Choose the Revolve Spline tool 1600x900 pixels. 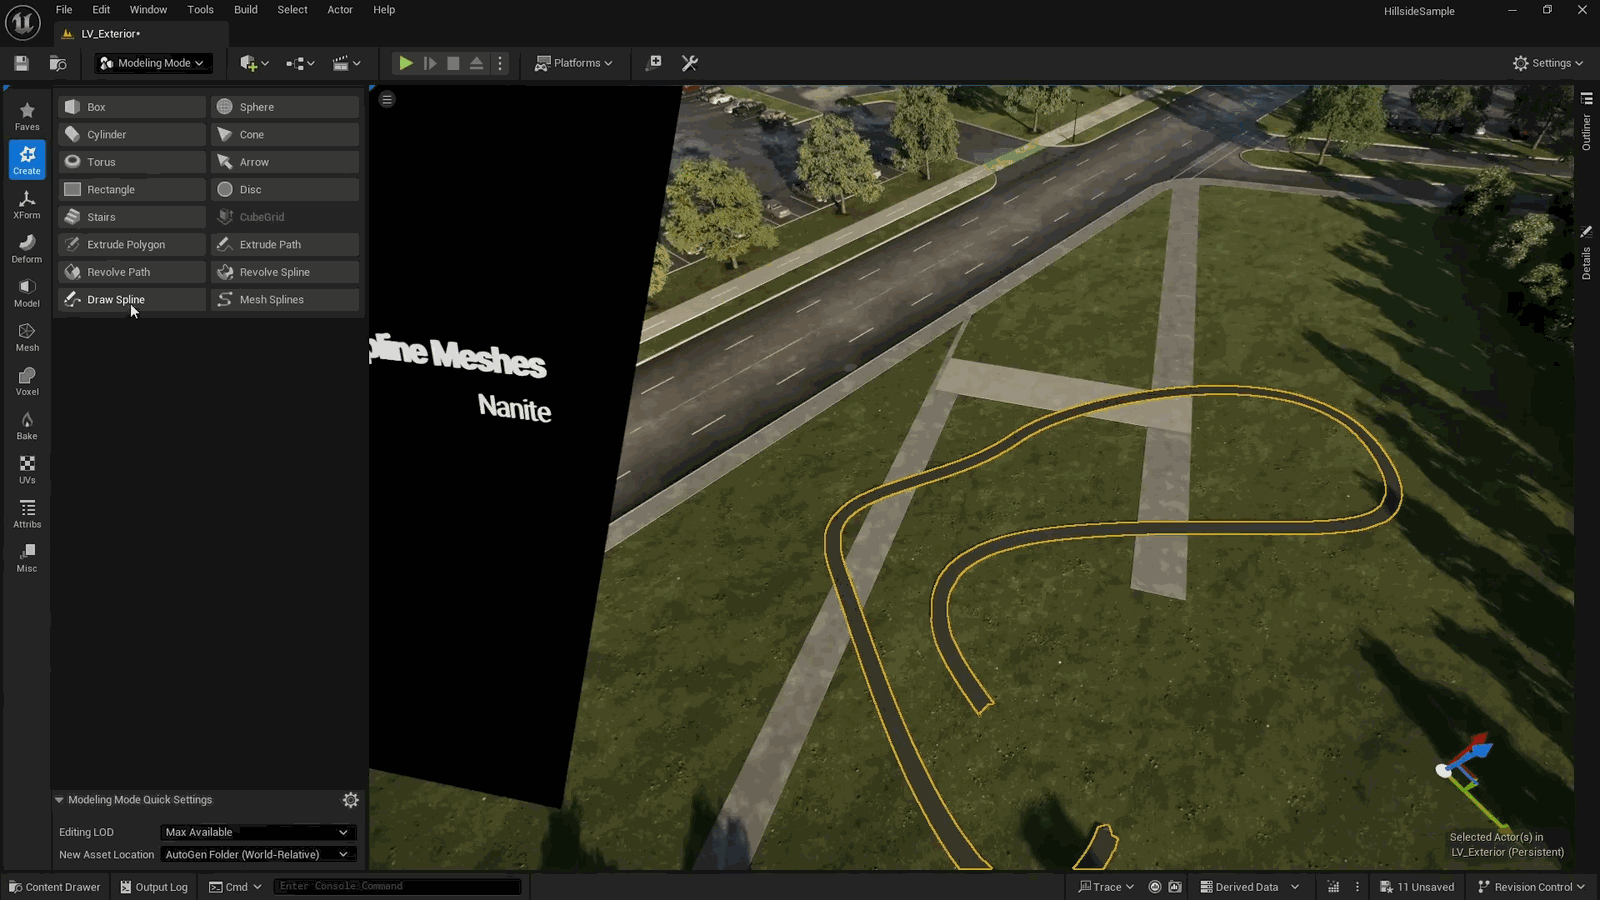(285, 272)
